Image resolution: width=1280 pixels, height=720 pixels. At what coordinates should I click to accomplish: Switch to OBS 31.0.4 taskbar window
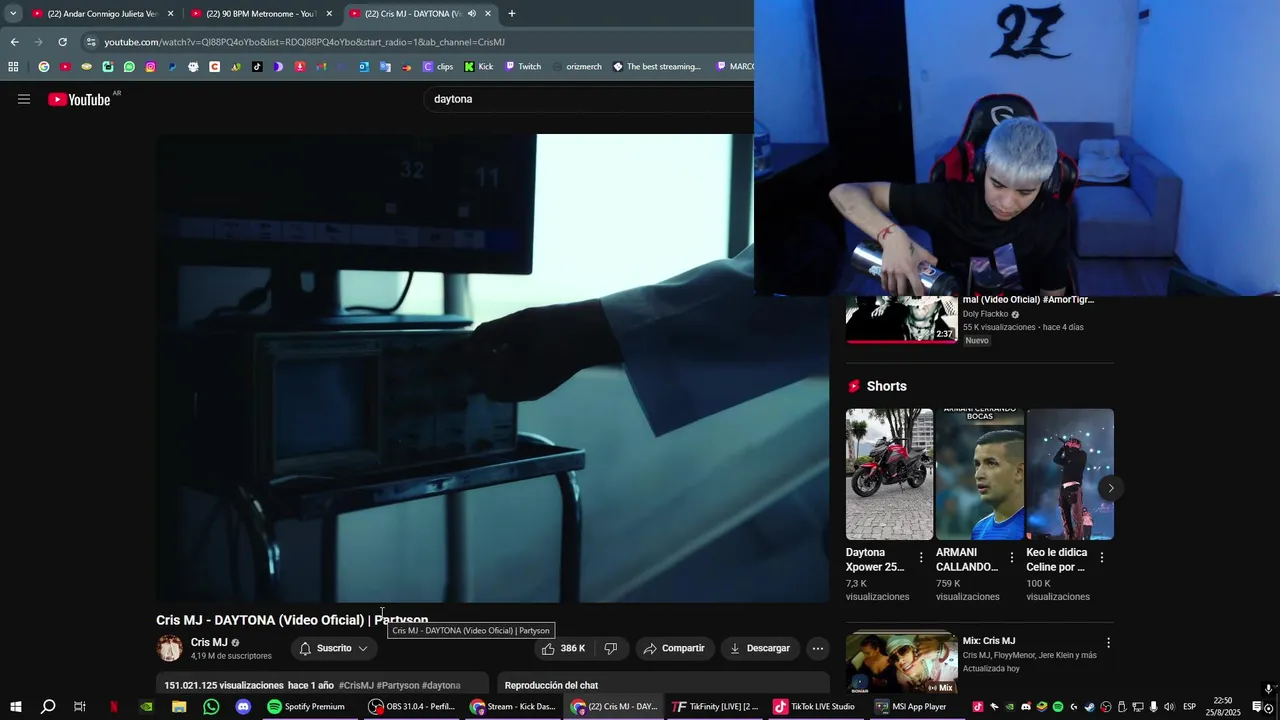pyautogui.click(x=411, y=707)
